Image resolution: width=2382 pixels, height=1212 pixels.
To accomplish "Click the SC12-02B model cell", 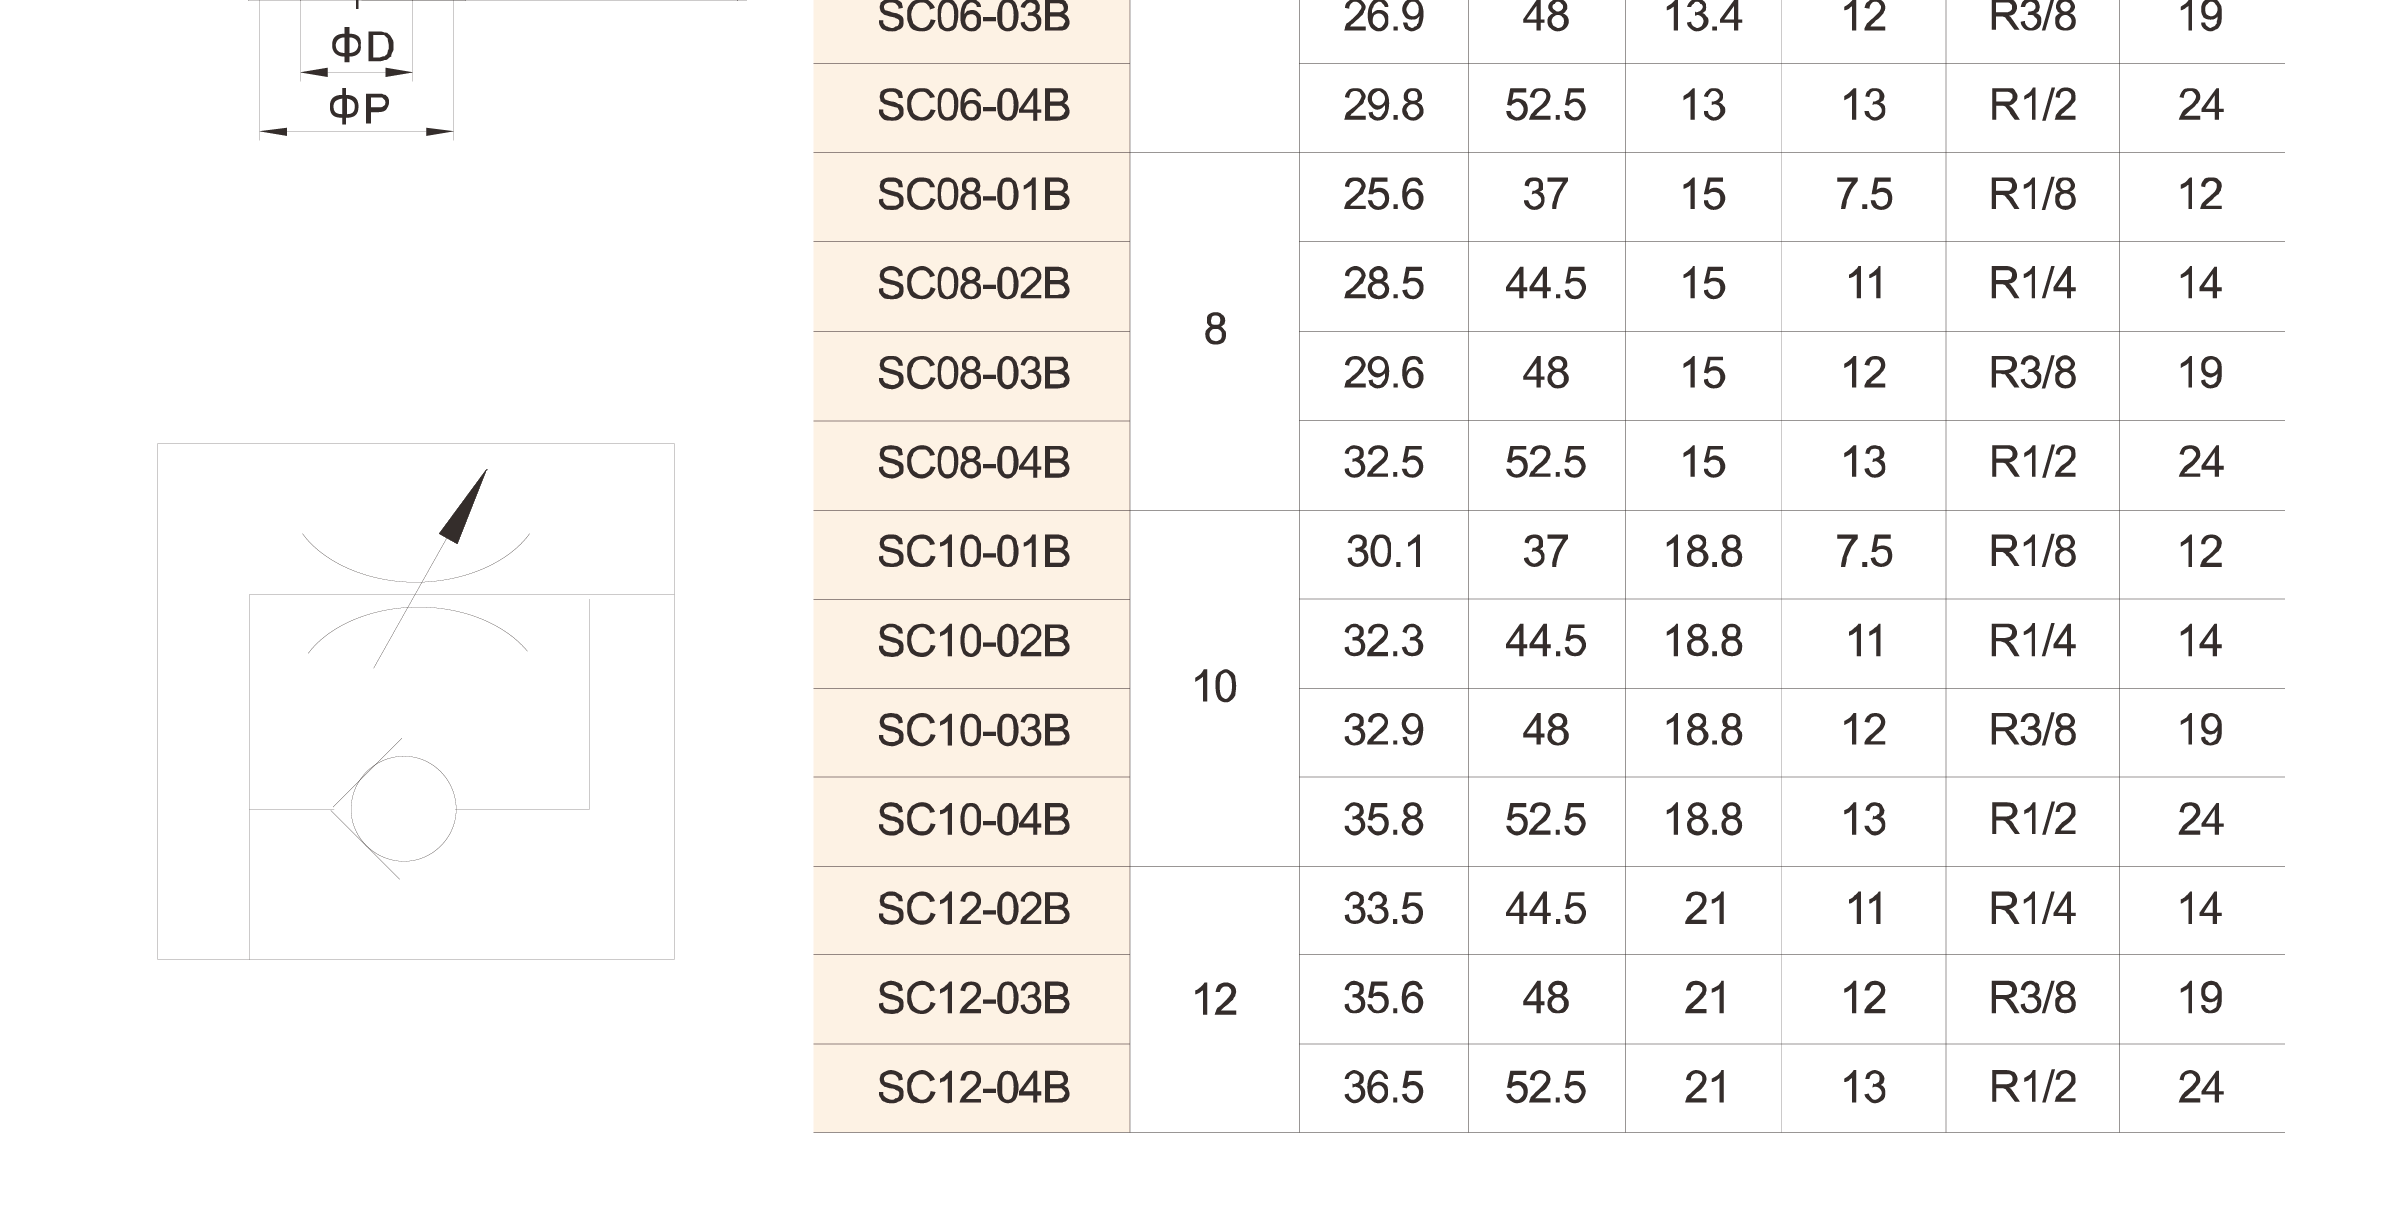I will tap(972, 910).
